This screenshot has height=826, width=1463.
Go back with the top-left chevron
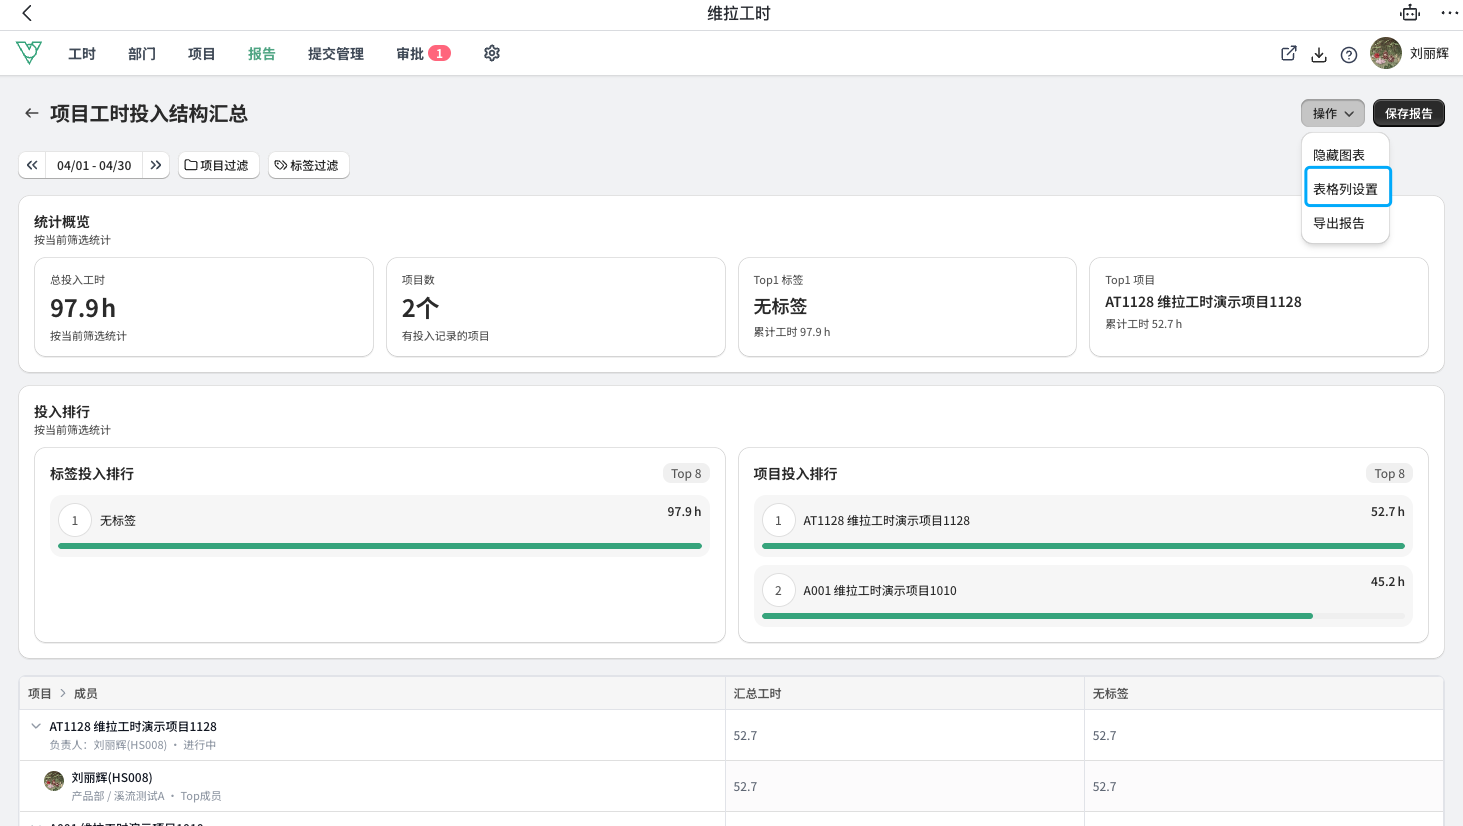27,13
